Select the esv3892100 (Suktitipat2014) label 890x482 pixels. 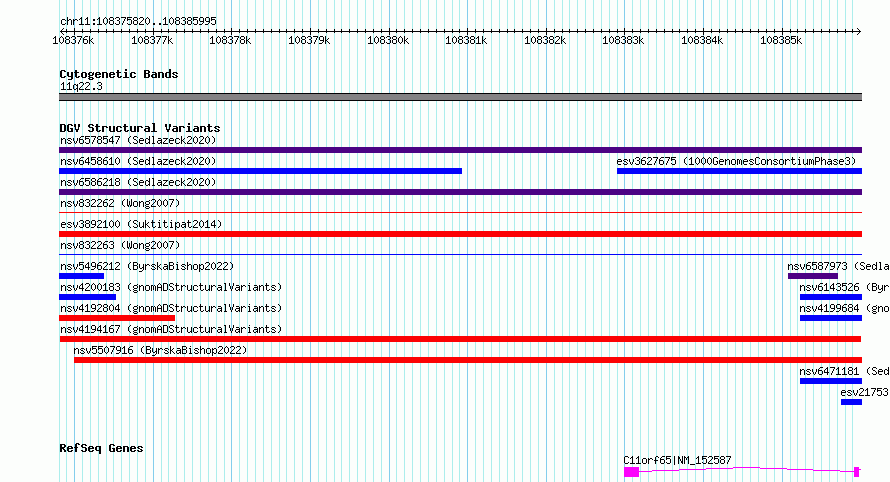tap(141, 224)
